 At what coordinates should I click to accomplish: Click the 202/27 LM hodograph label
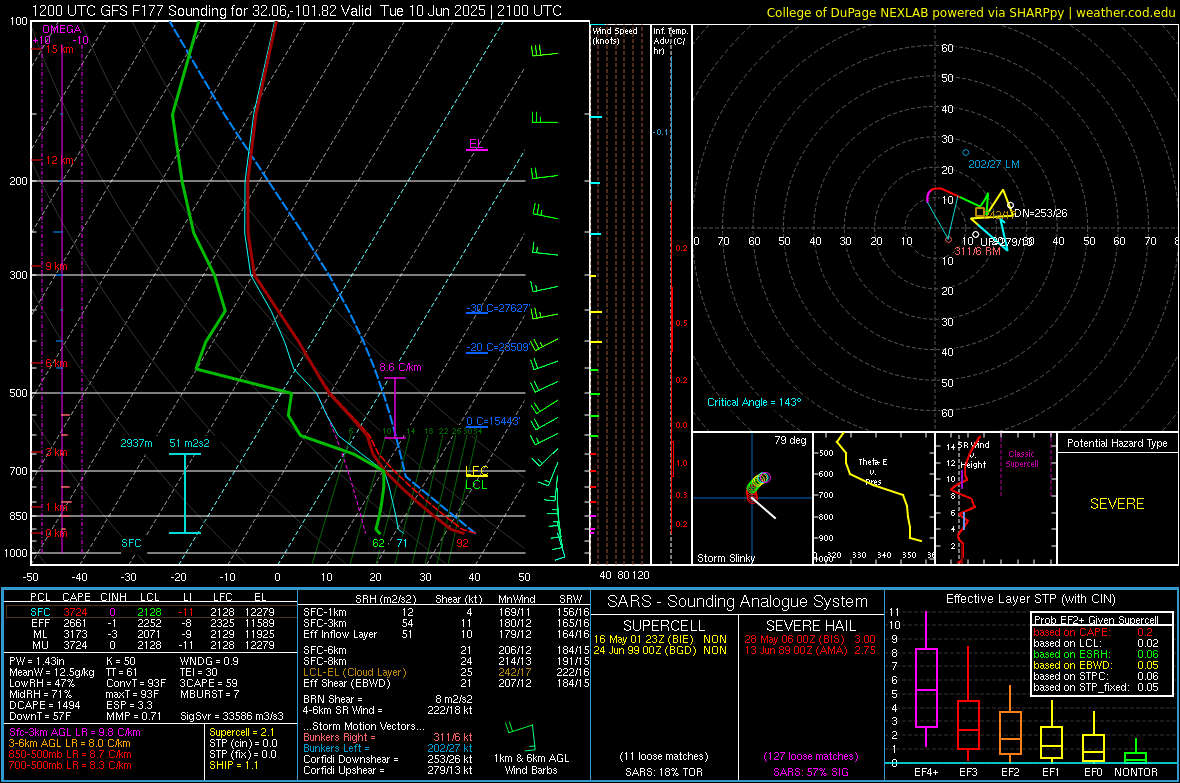(x=993, y=164)
